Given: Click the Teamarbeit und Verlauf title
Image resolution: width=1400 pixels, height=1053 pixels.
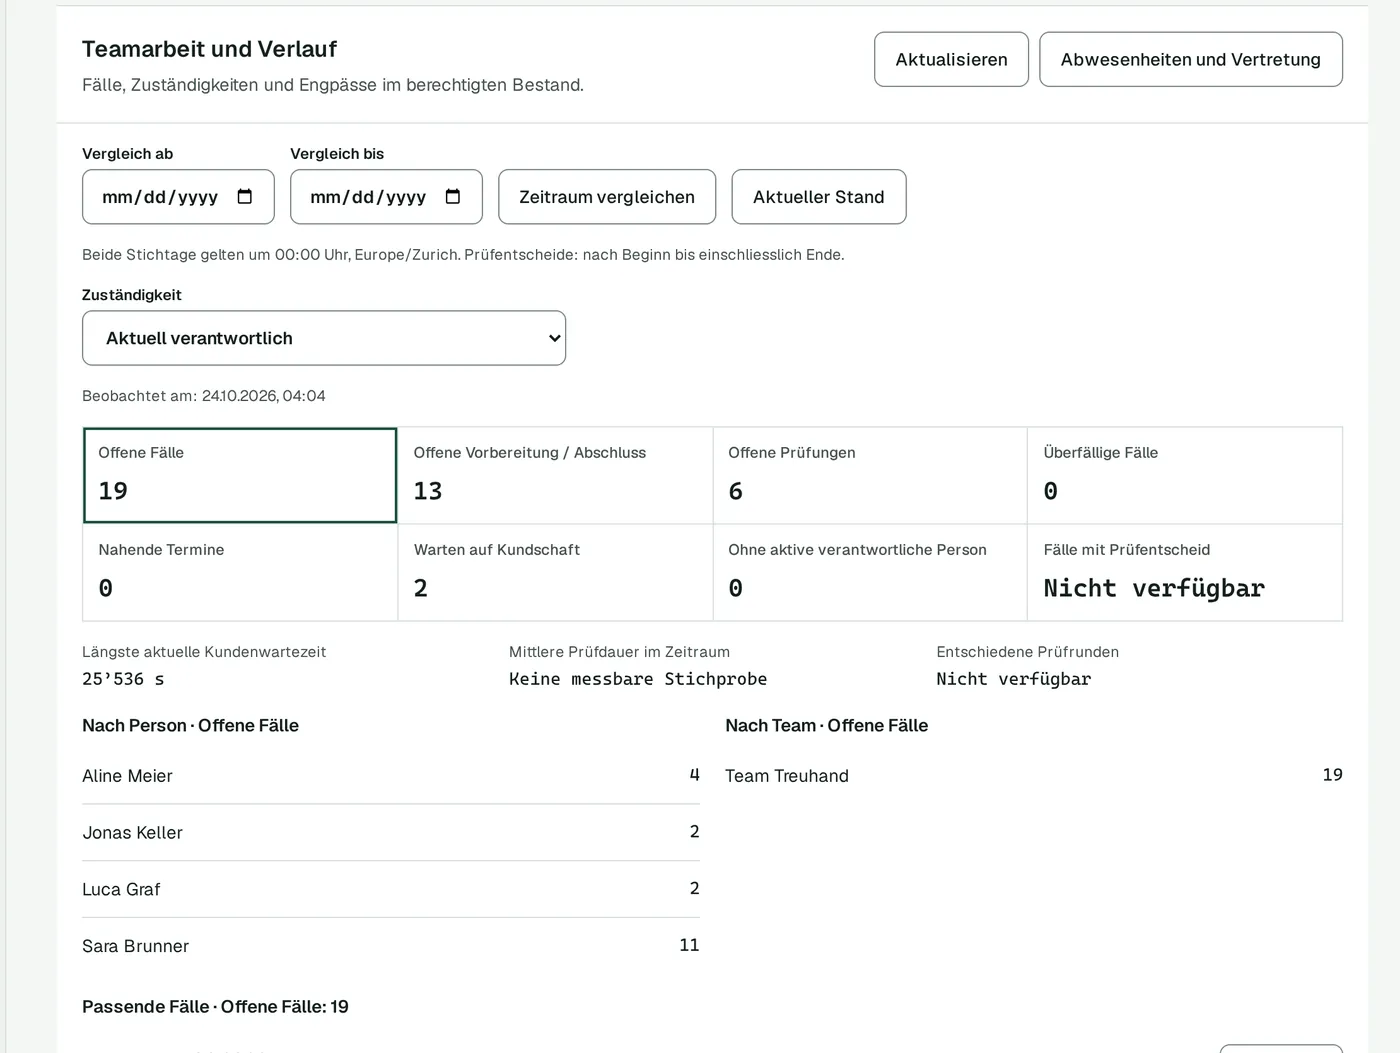Looking at the screenshot, I should (209, 49).
